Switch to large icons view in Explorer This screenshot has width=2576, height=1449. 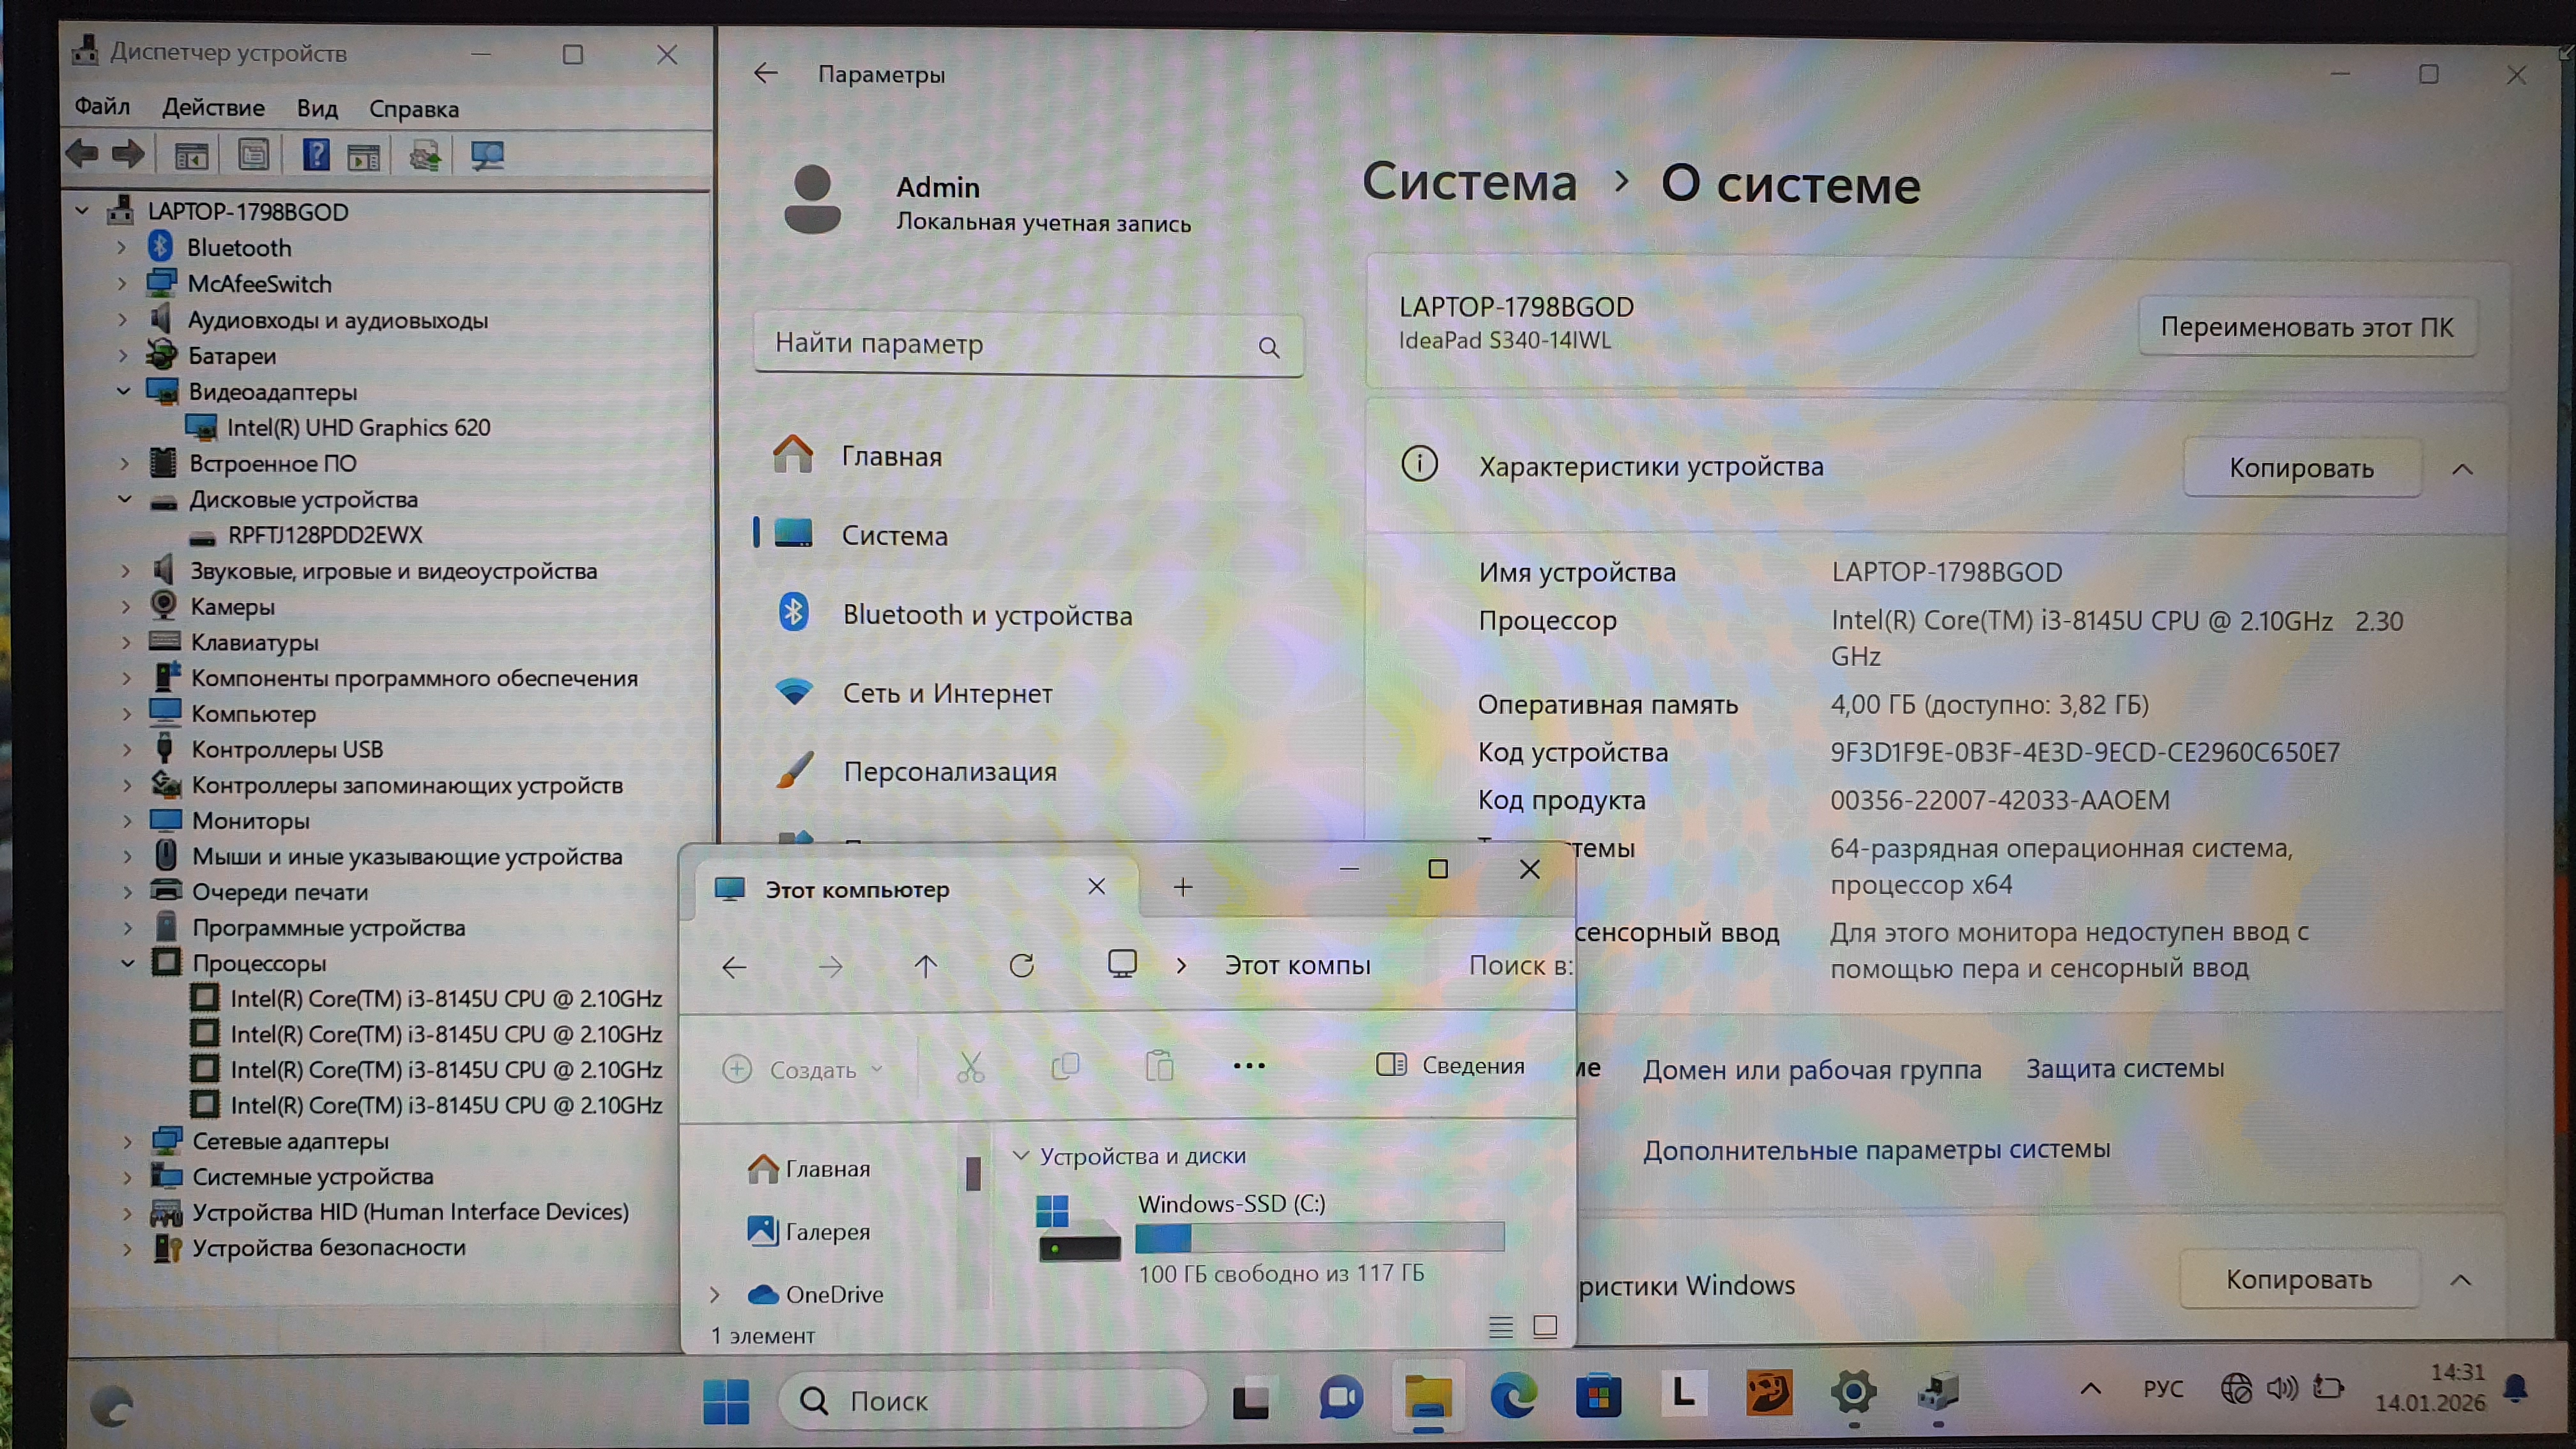tap(1545, 1327)
